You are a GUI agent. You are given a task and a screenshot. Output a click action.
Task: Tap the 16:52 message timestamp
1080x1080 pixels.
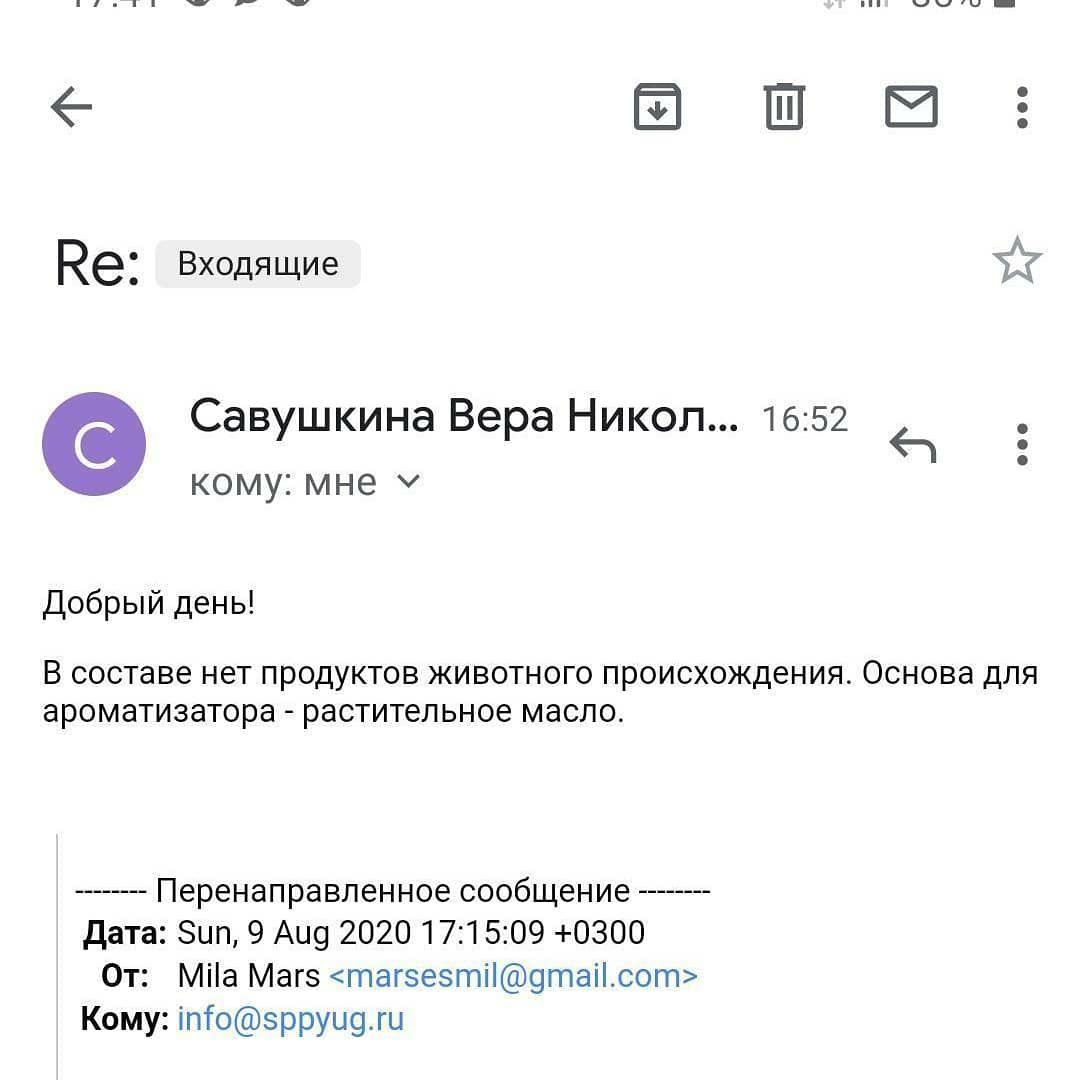[x=804, y=419]
